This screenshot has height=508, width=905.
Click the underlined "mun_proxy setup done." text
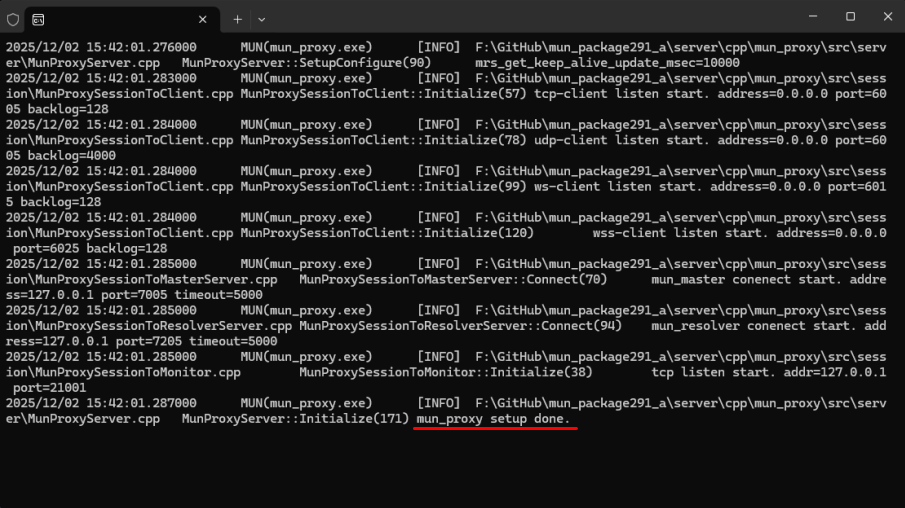494,419
